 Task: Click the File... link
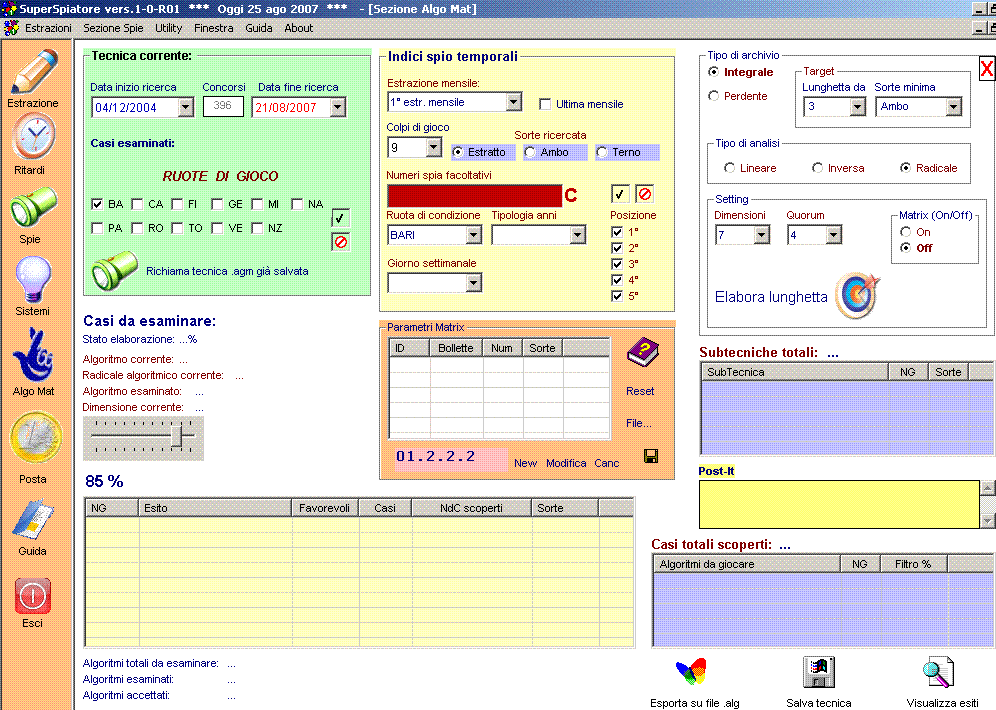click(638, 423)
